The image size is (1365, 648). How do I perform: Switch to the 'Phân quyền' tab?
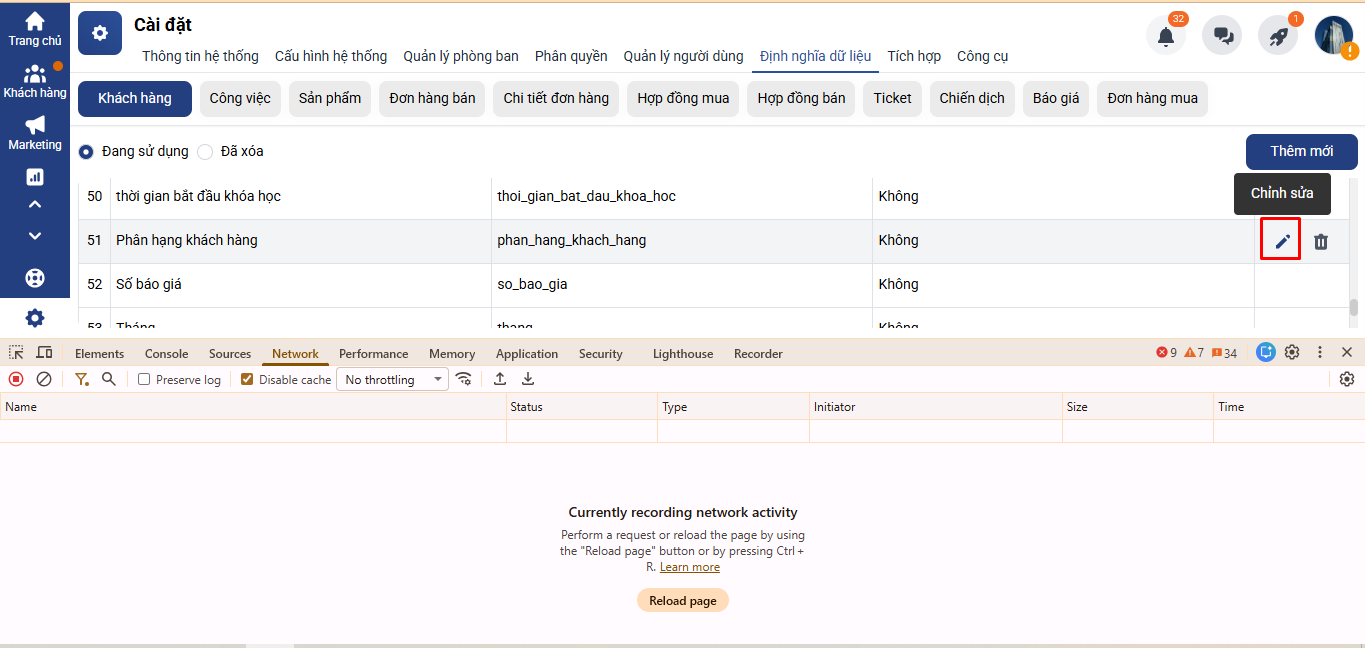click(x=571, y=56)
